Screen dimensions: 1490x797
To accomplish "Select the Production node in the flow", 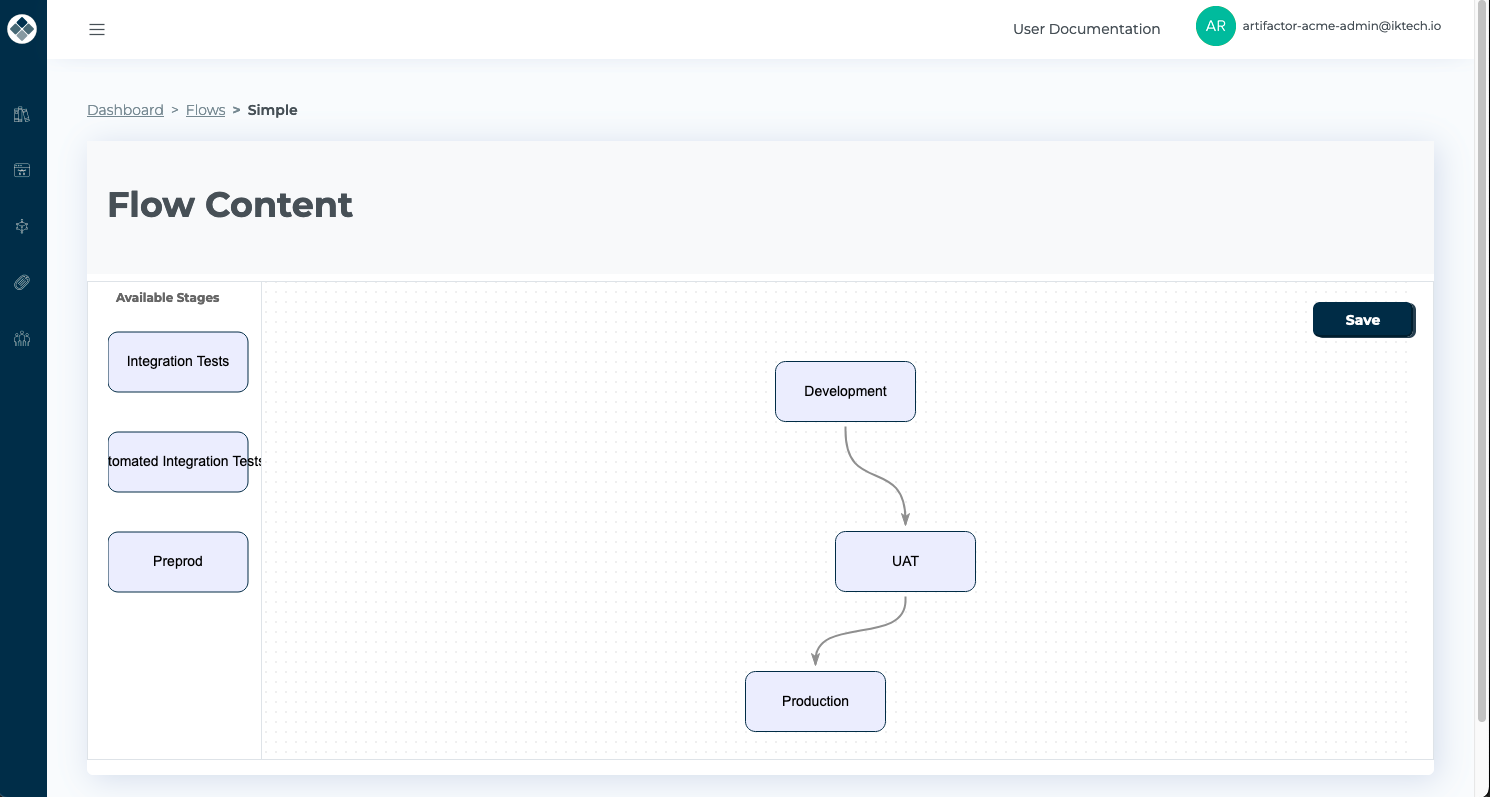I will [x=815, y=701].
